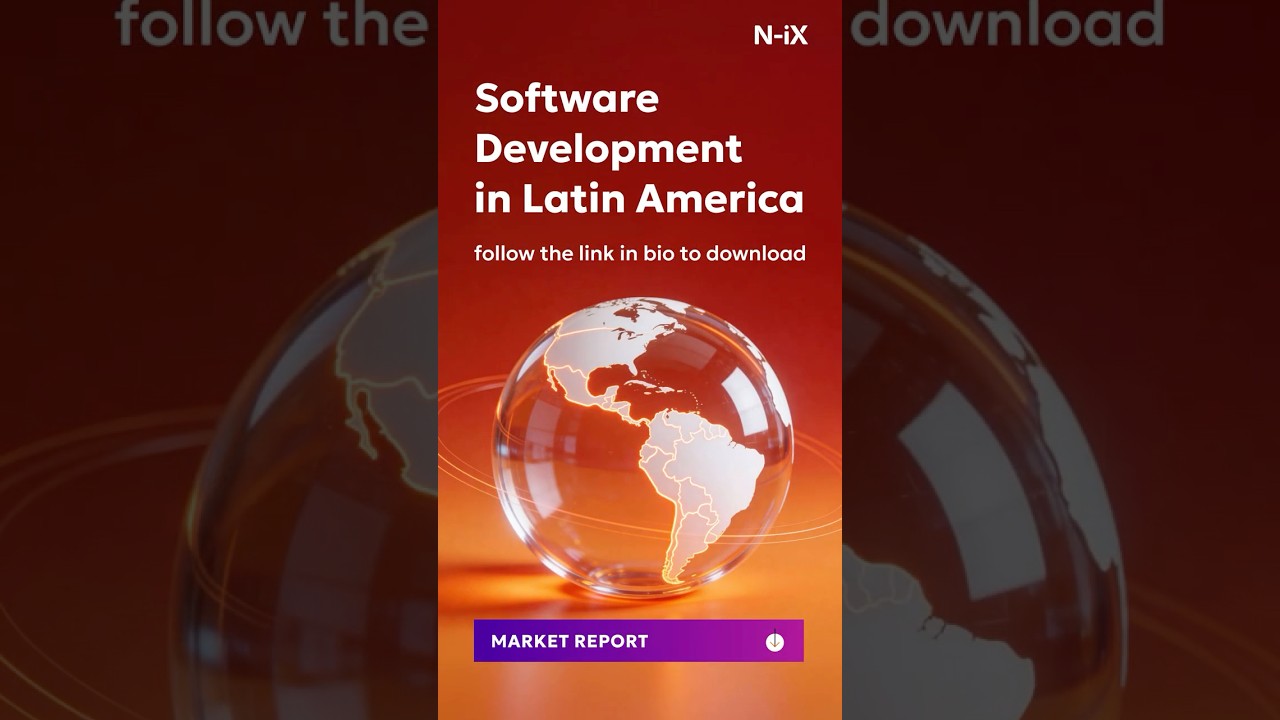Viewport: 1280px width, 720px height.
Task: Click the glass globe image
Action: pyautogui.click(x=644, y=447)
